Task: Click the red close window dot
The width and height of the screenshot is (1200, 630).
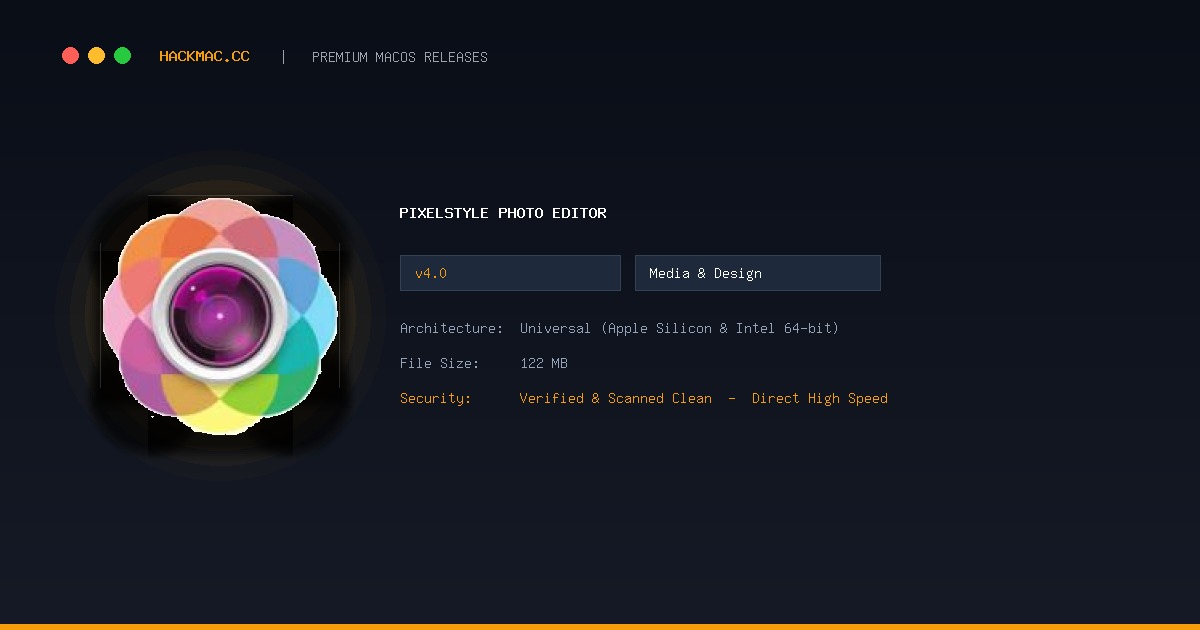Action: click(x=70, y=56)
